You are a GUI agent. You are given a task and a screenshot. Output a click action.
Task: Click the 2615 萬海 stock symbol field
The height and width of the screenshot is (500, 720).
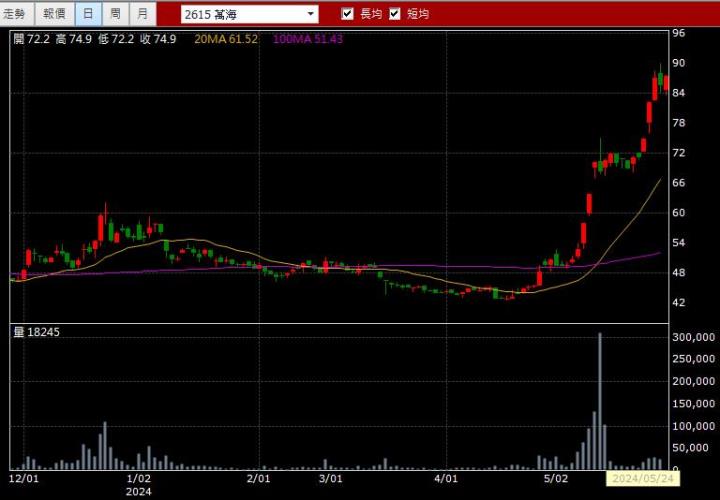[242, 15]
